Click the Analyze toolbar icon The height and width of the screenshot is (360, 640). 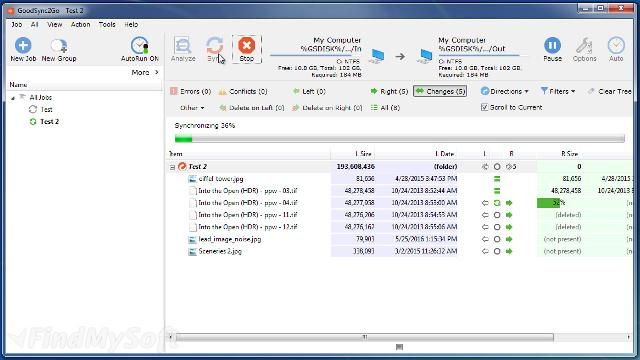[182, 45]
